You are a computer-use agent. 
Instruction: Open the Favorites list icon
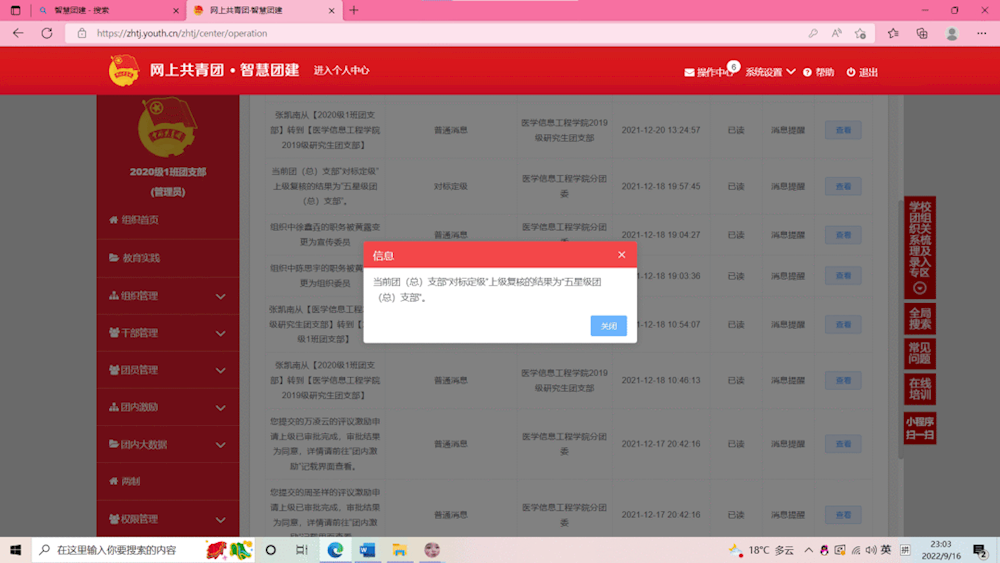tap(893, 33)
